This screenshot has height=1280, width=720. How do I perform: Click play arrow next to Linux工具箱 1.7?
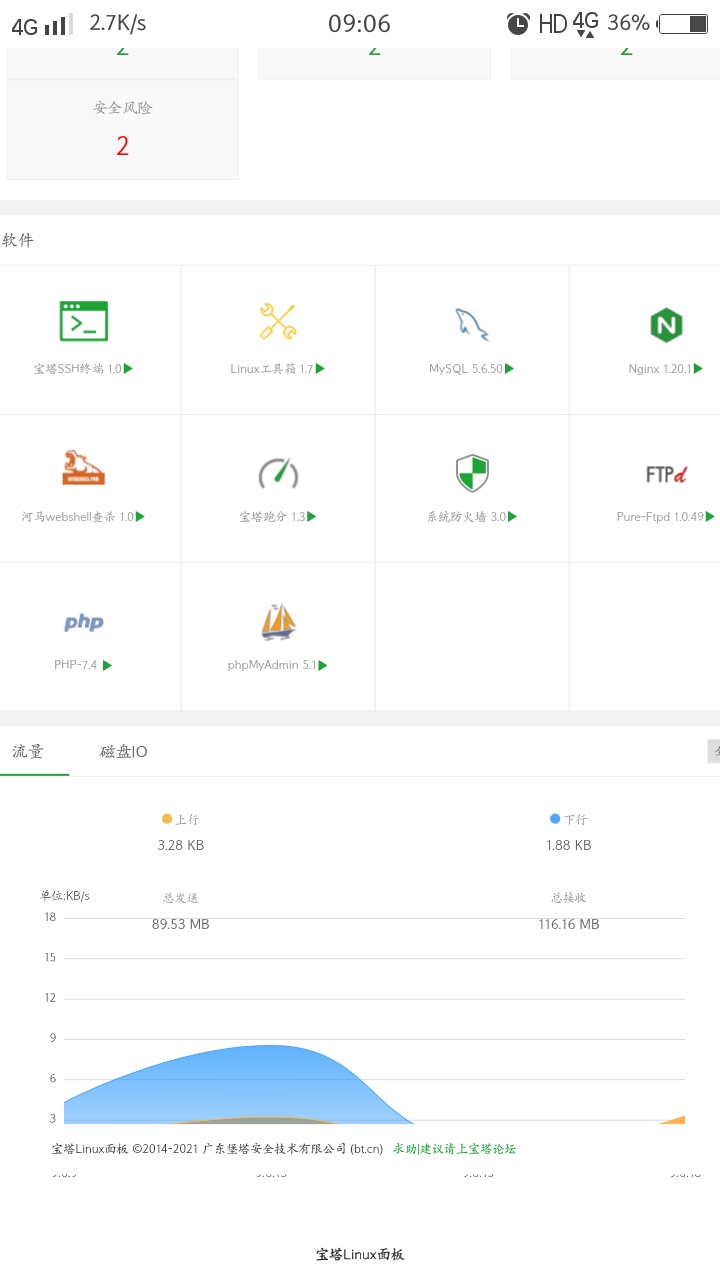[320, 368]
